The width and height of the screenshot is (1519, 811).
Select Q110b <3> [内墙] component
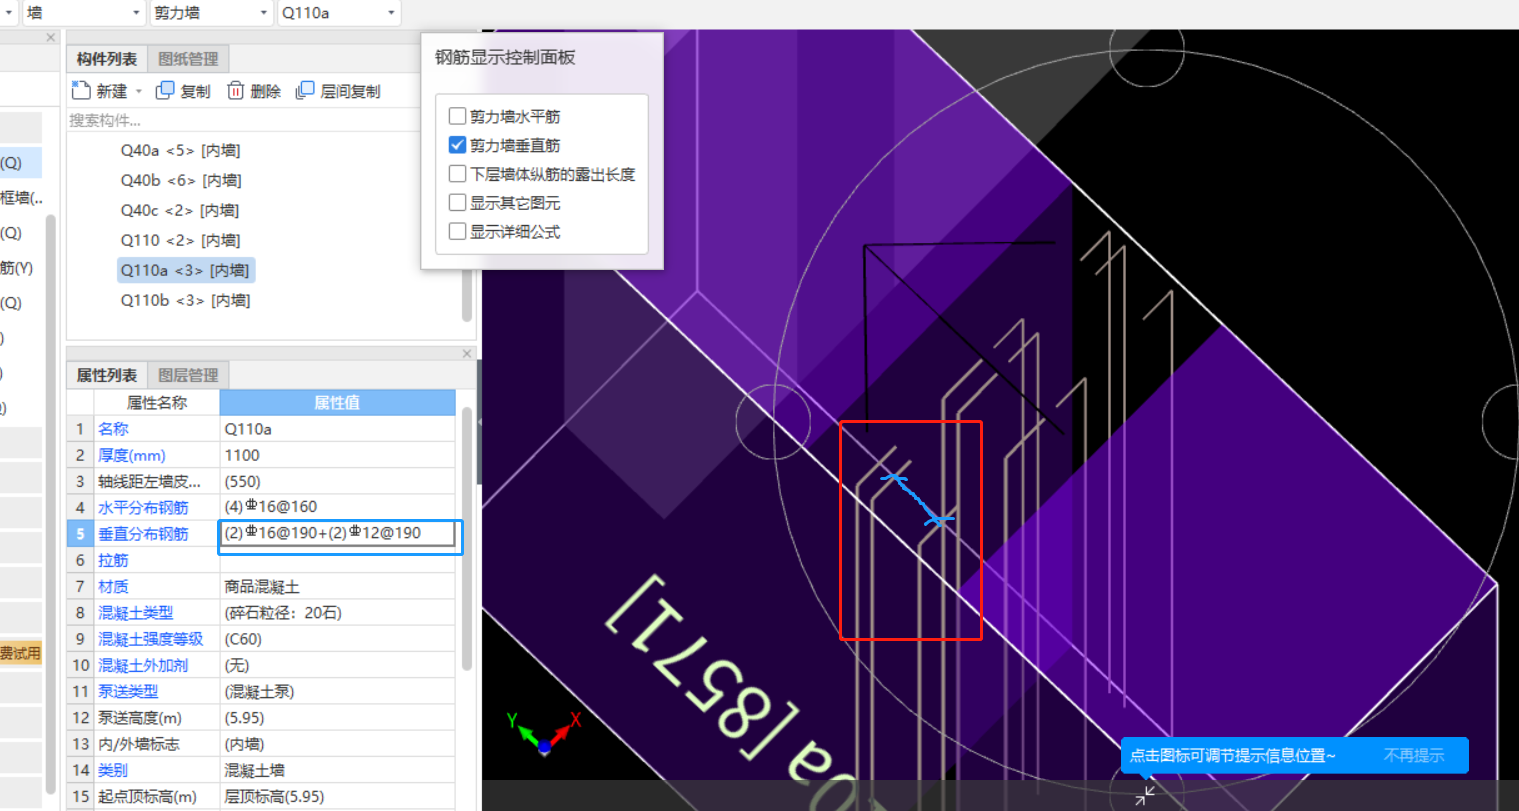click(x=185, y=300)
